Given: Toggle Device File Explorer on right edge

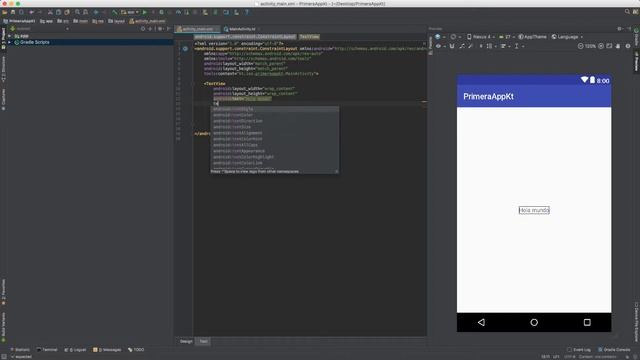Looking at the screenshot, I should tap(636, 322).
